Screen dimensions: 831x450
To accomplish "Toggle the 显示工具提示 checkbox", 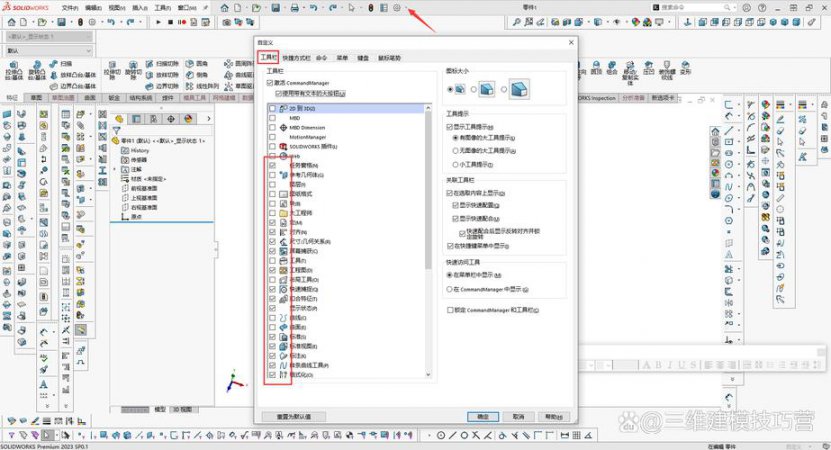I will [x=449, y=127].
